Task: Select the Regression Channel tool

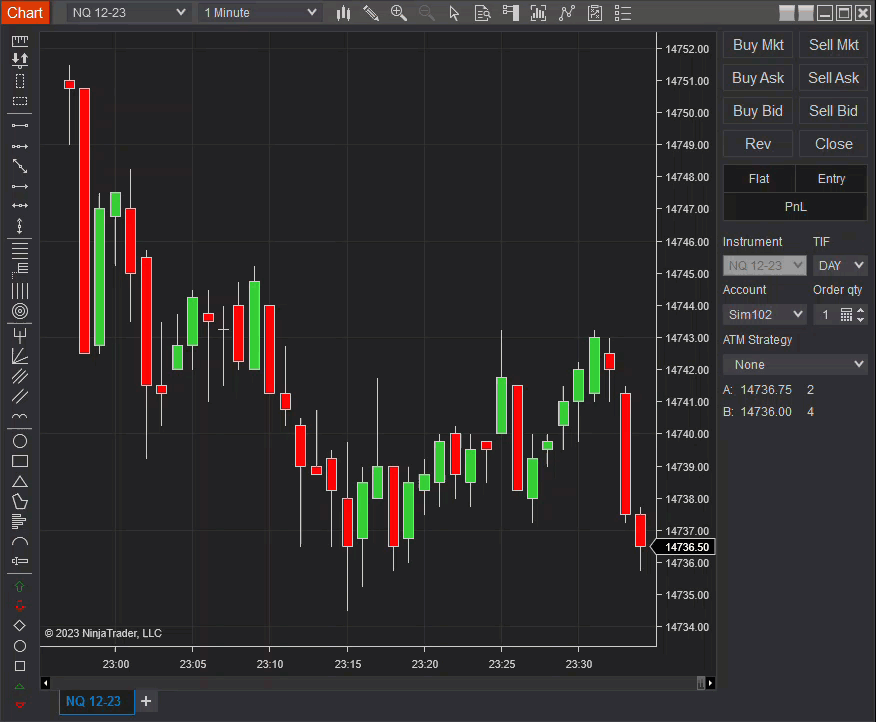Action: tap(20, 376)
